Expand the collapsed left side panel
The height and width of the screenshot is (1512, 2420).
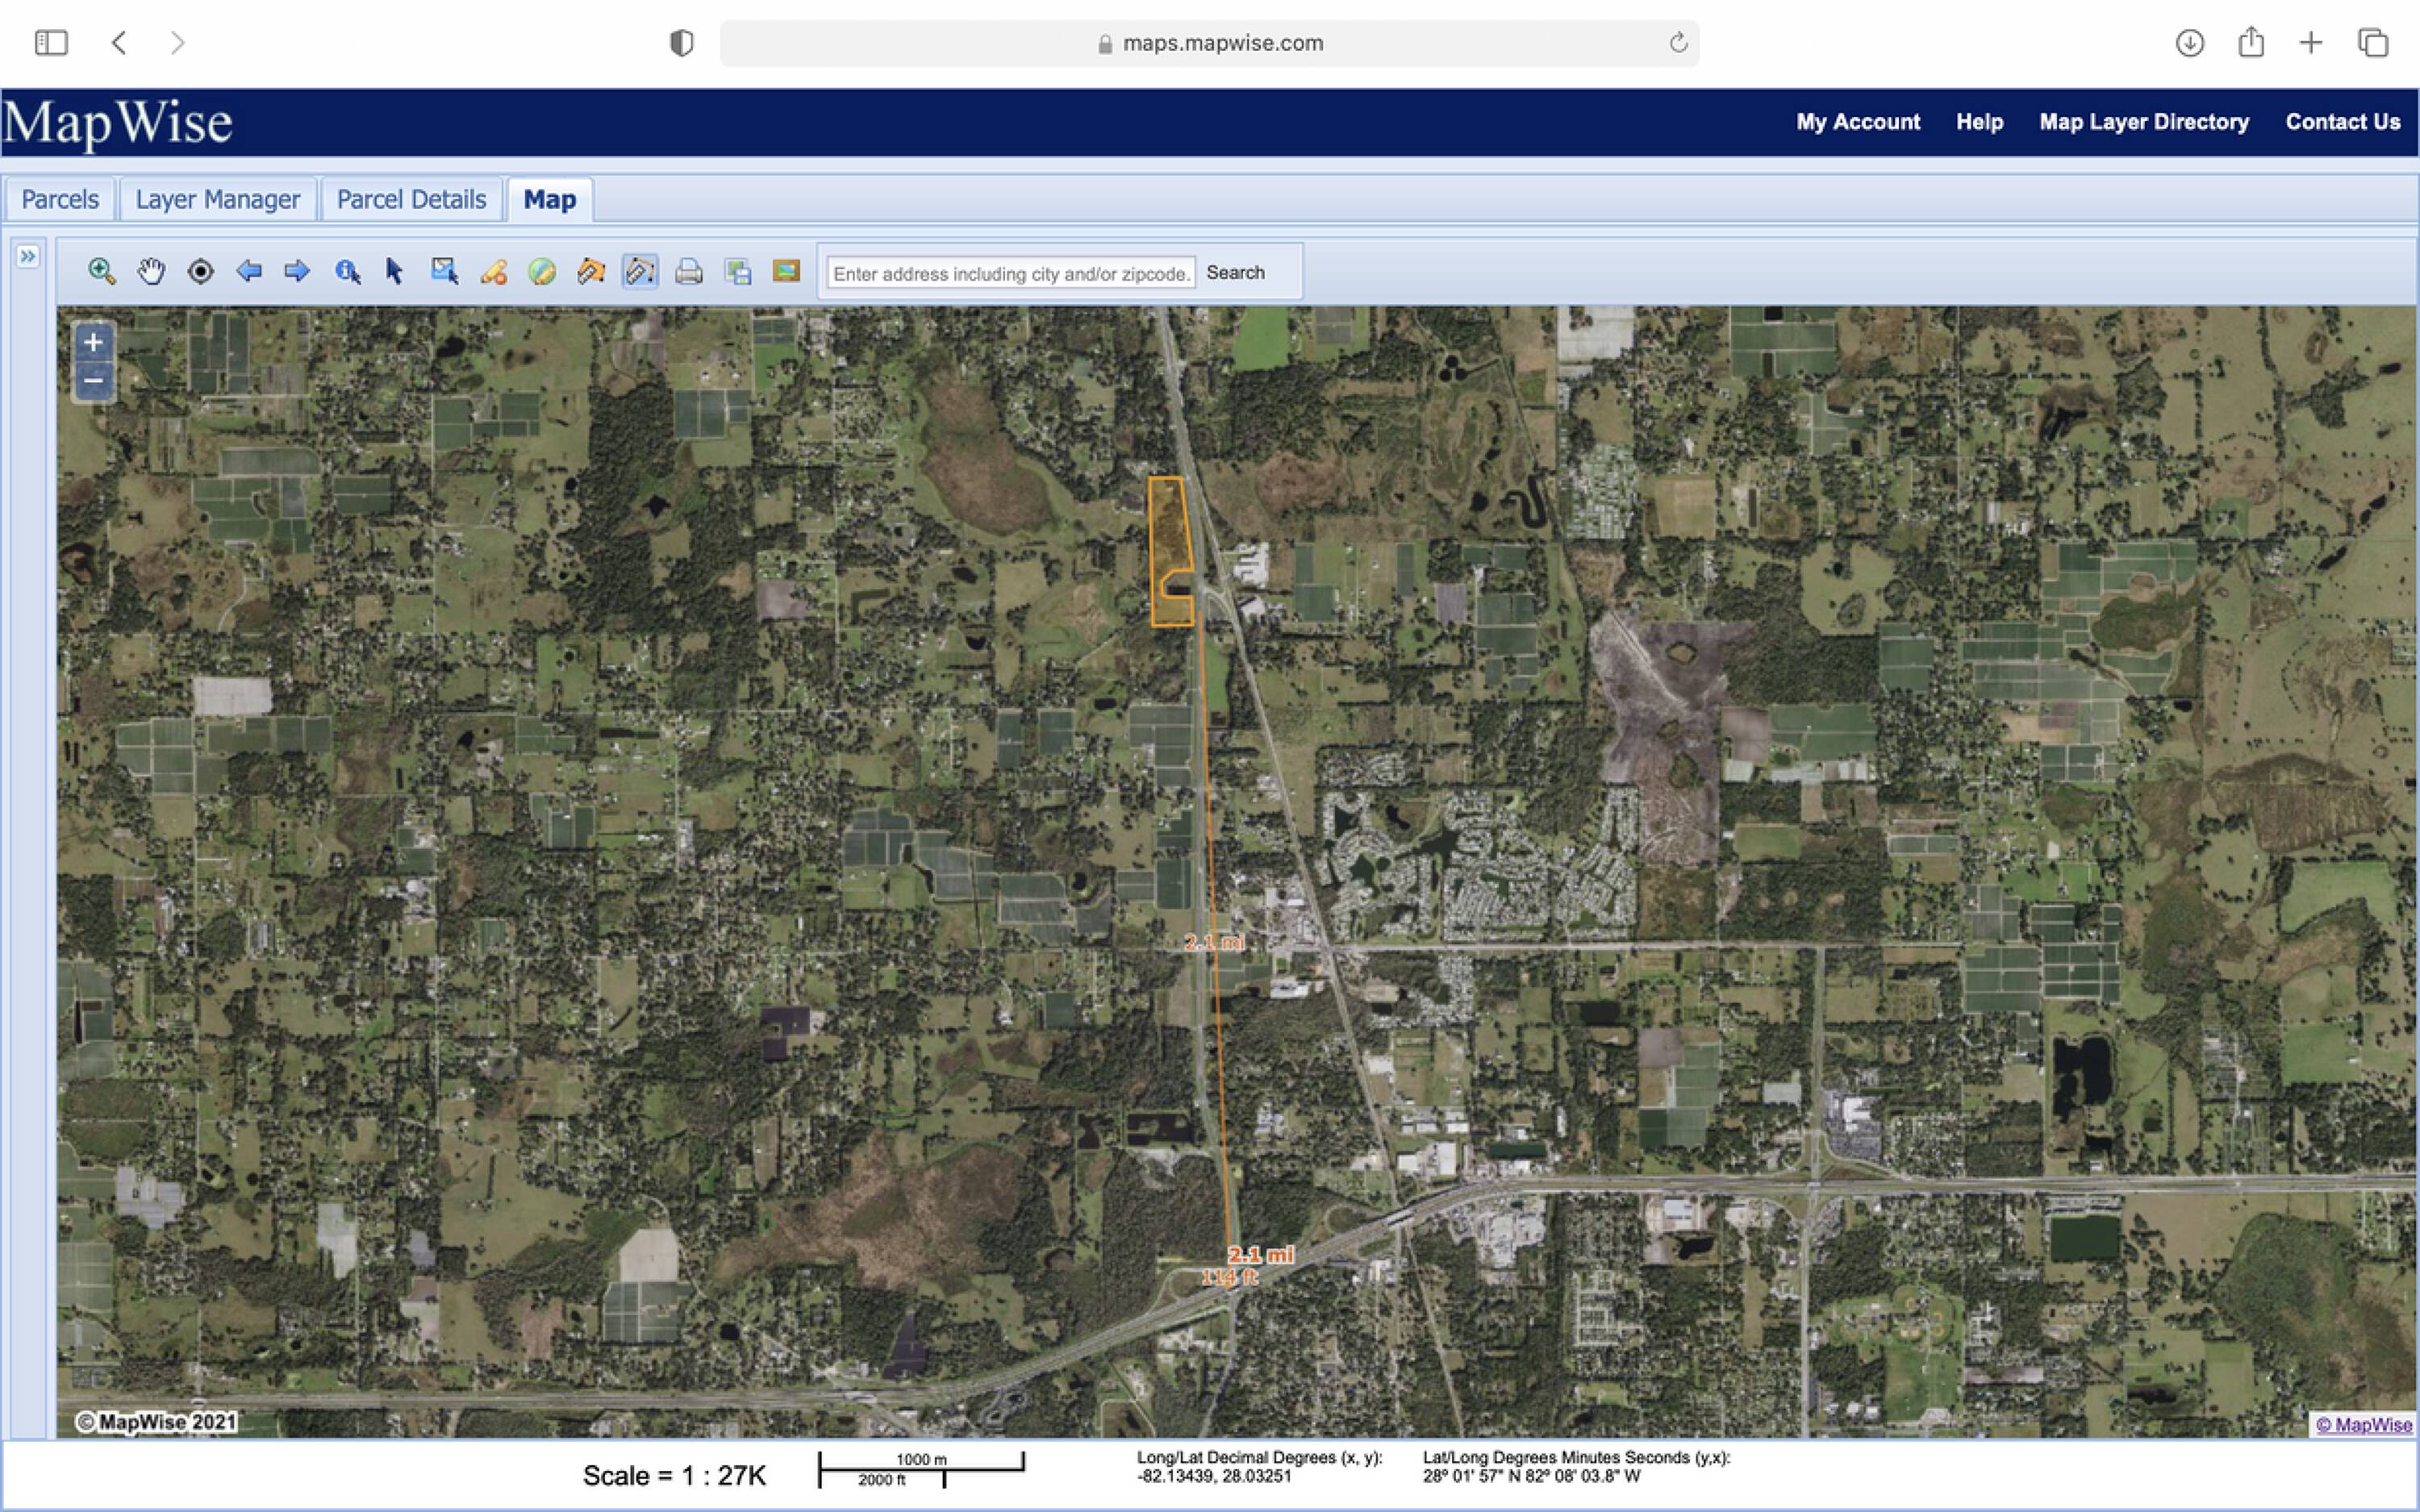(28, 257)
